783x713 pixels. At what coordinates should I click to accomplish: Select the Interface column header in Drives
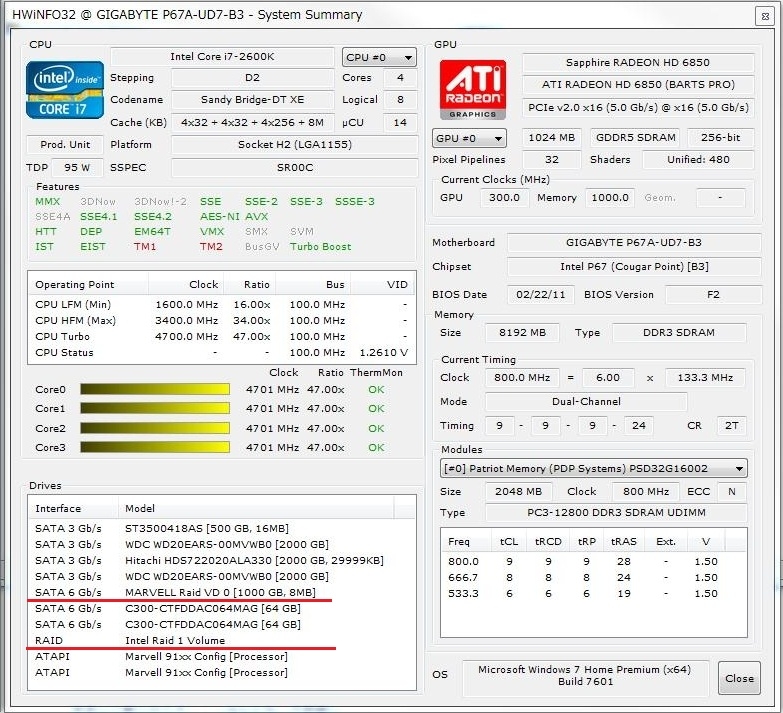[73, 508]
